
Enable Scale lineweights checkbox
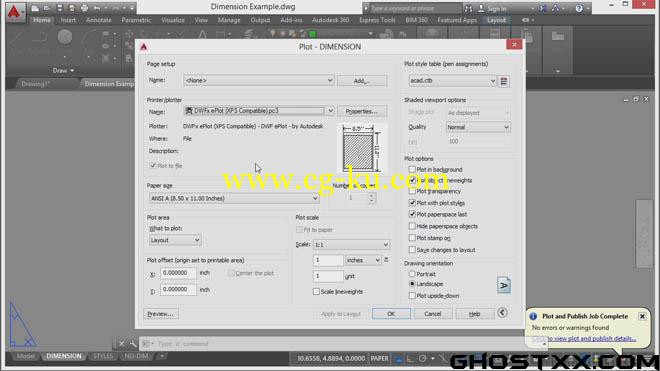pos(316,291)
